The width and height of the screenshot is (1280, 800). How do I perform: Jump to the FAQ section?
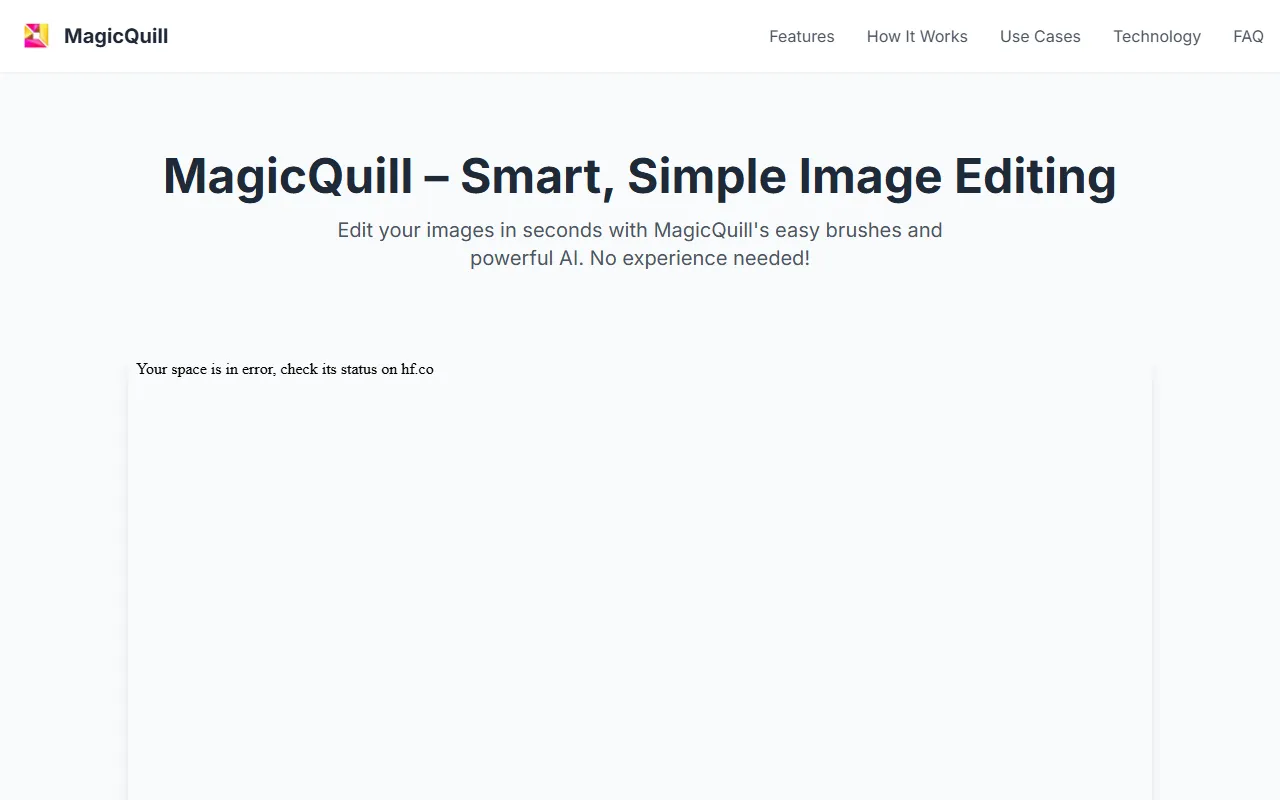tap(1248, 36)
